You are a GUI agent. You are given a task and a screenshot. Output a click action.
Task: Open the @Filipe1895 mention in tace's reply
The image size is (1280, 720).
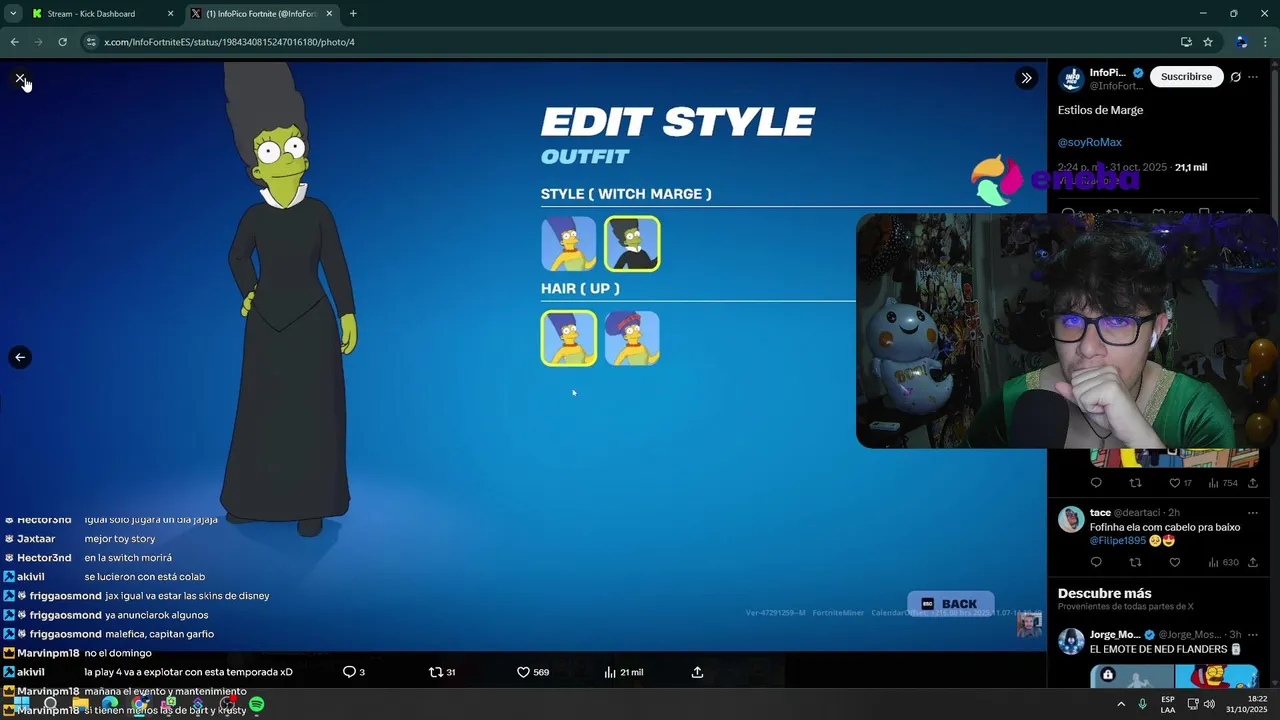(x=1118, y=541)
